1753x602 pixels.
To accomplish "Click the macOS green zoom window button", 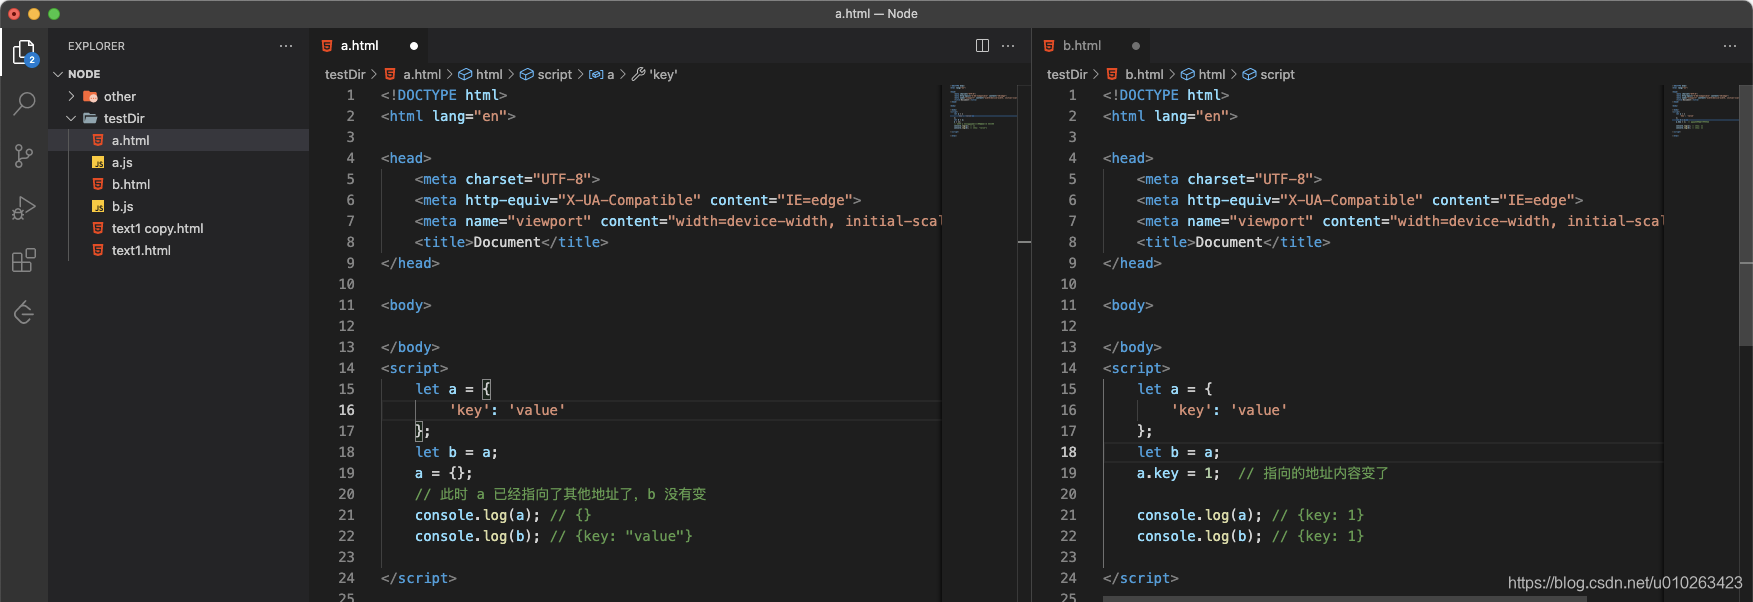I will 54,14.
